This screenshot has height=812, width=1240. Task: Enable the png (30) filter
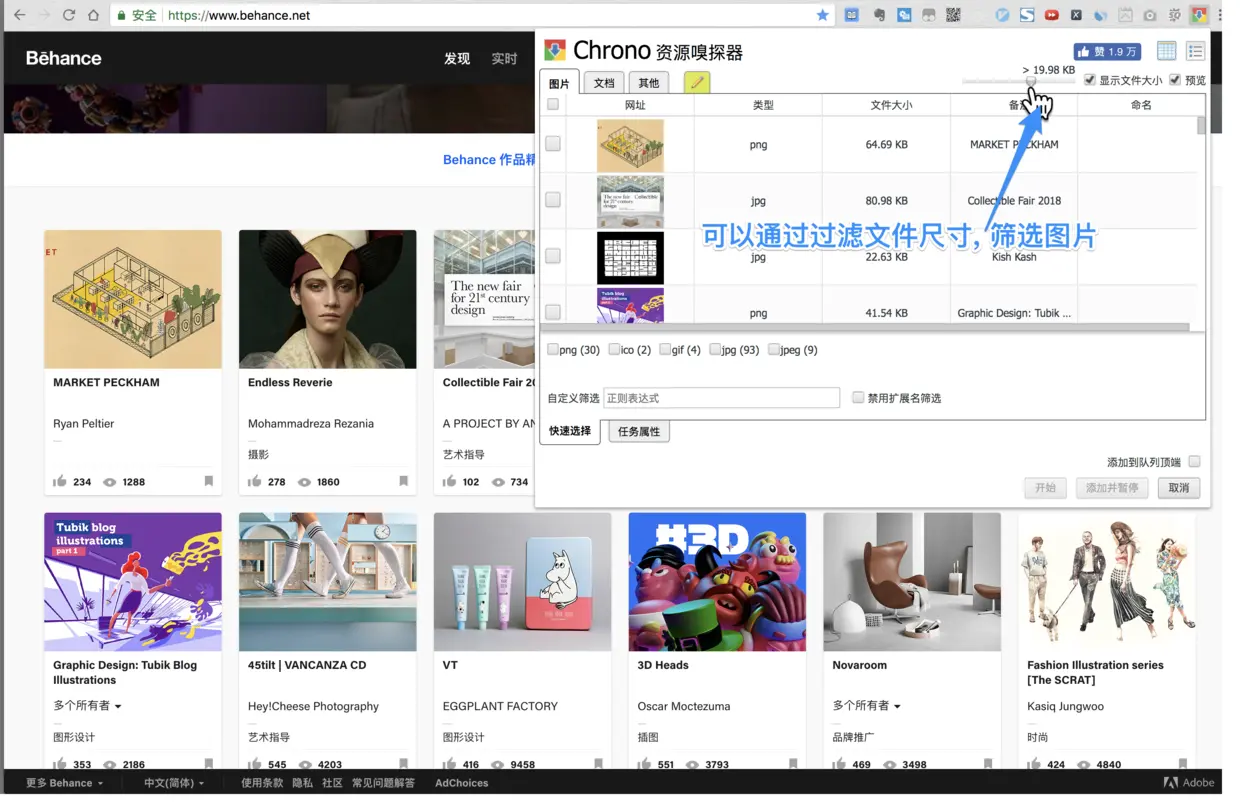pyautogui.click(x=553, y=349)
